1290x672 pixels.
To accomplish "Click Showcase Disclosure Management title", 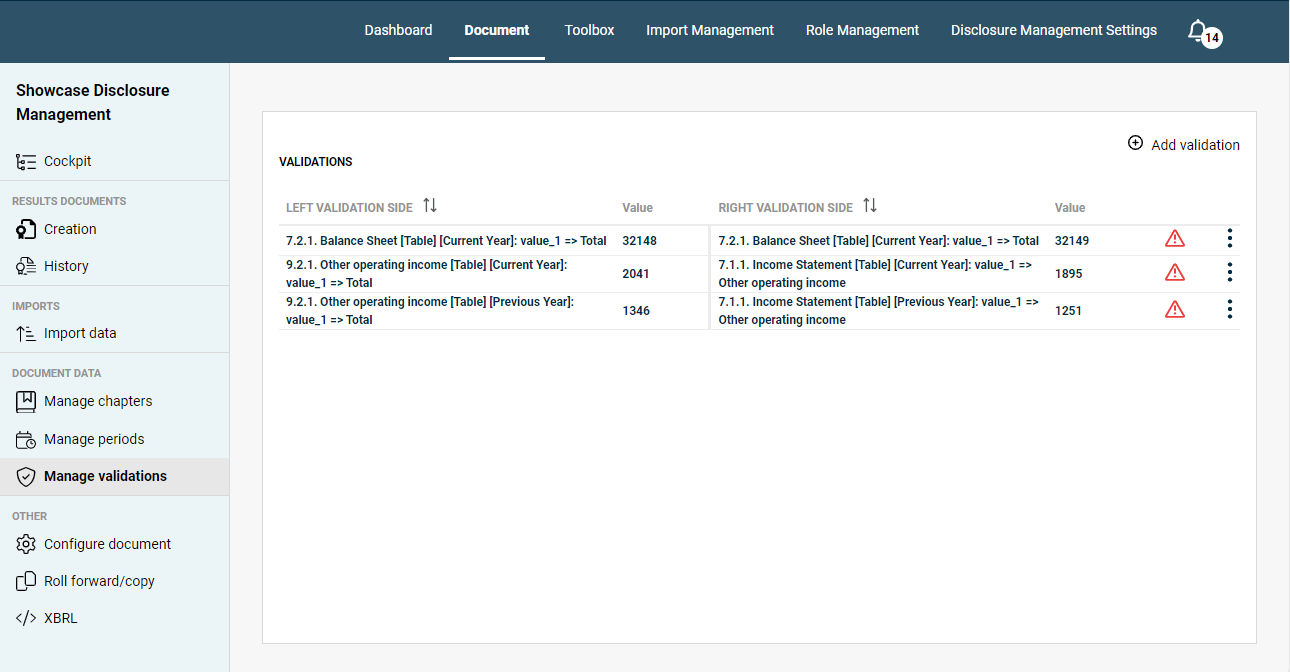I will pyautogui.click(x=93, y=102).
